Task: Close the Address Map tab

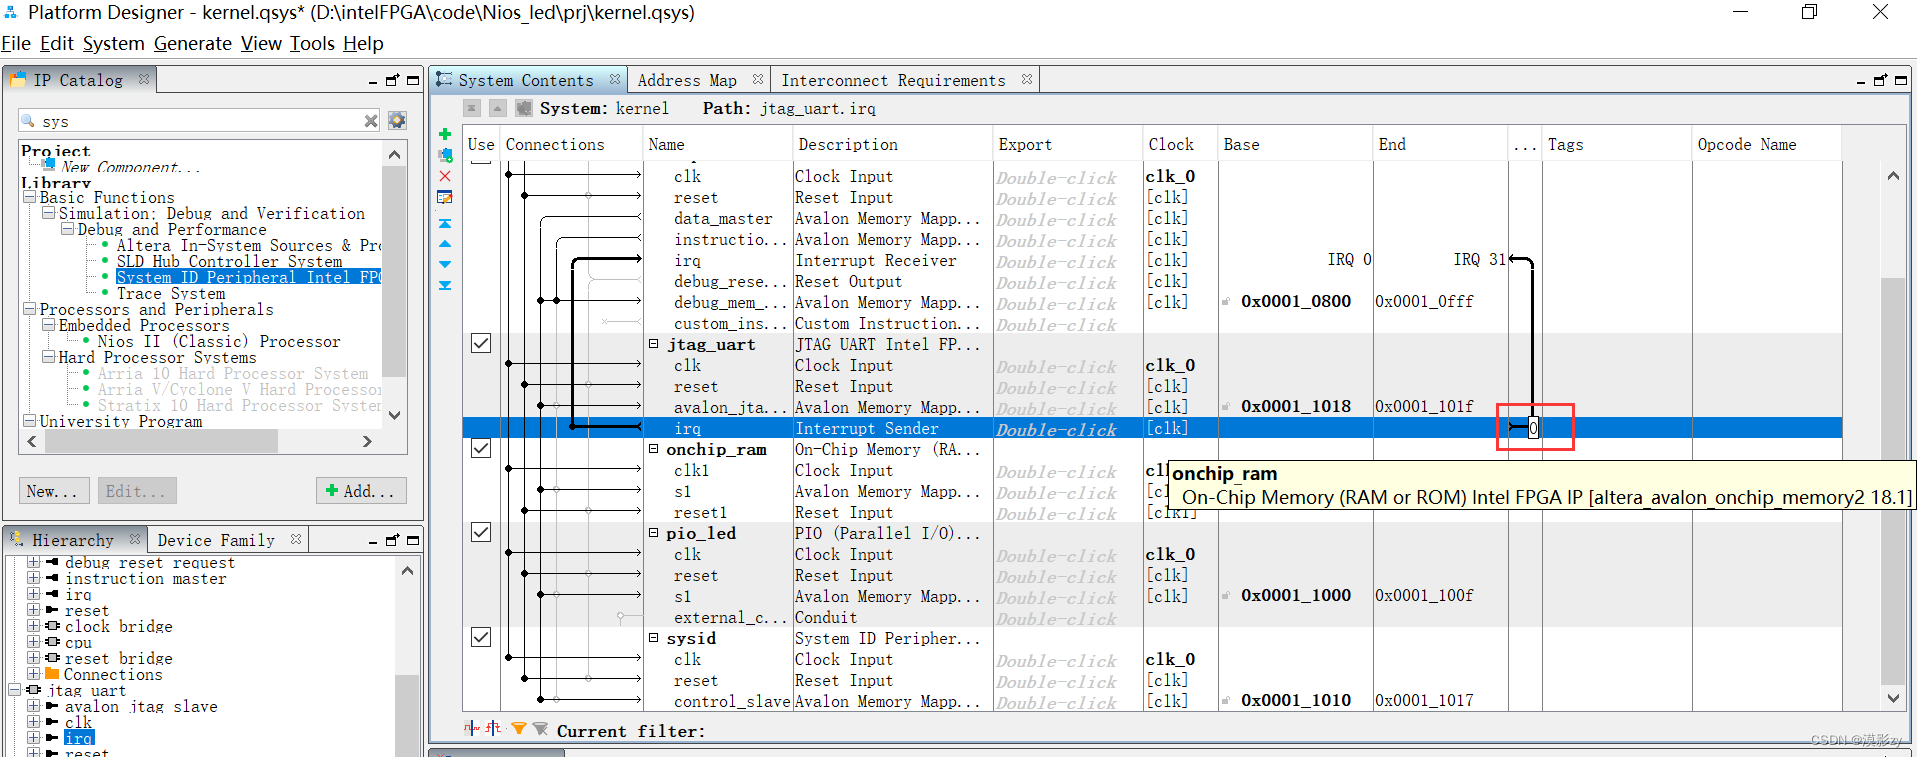Action: 758,79
